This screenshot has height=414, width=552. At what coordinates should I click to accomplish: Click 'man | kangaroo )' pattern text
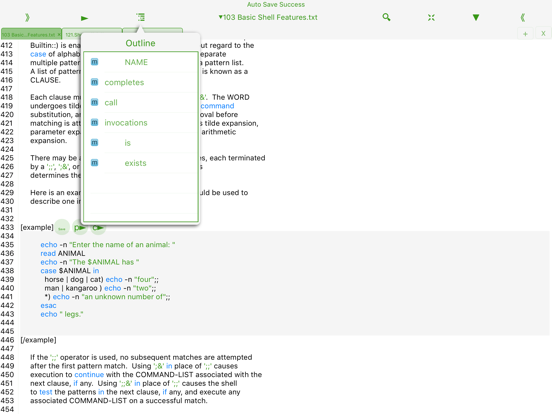[x=73, y=288]
